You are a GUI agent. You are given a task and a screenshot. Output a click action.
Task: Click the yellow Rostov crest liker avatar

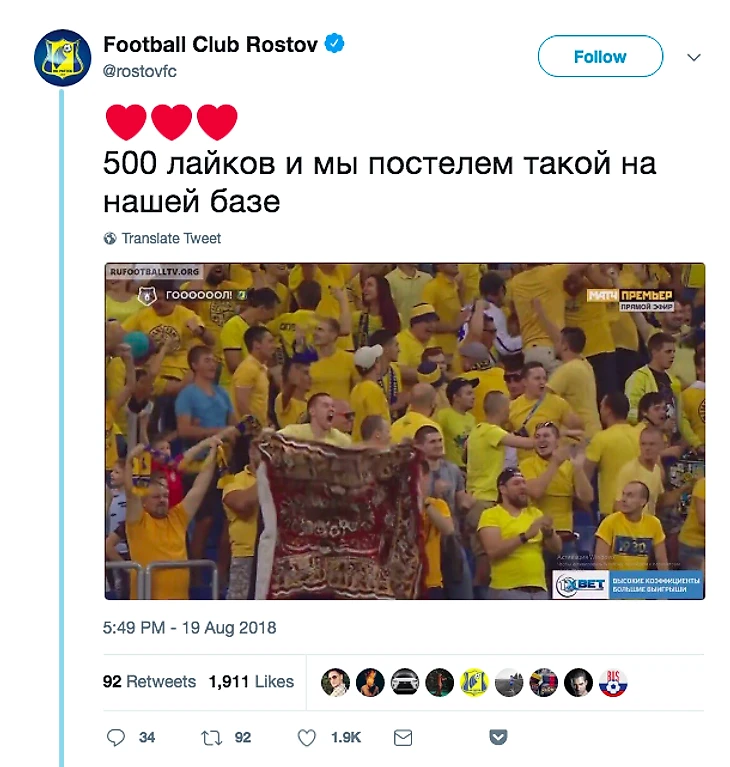(x=474, y=682)
